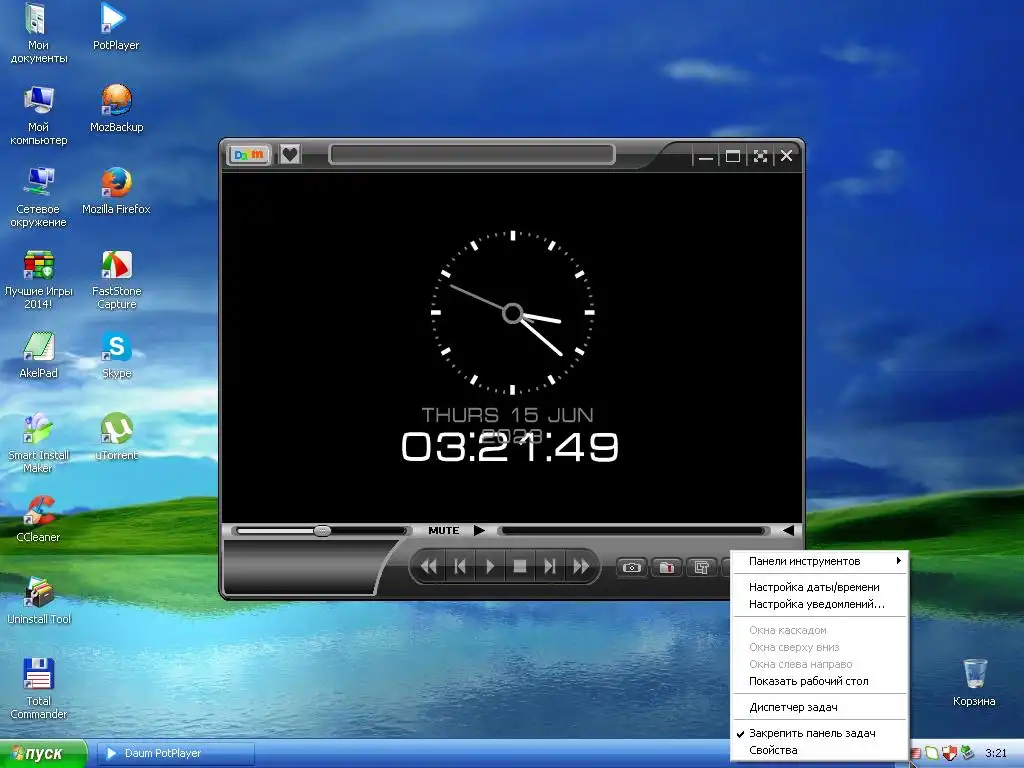Select the AkelPad desktop icon

tap(38, 355)
